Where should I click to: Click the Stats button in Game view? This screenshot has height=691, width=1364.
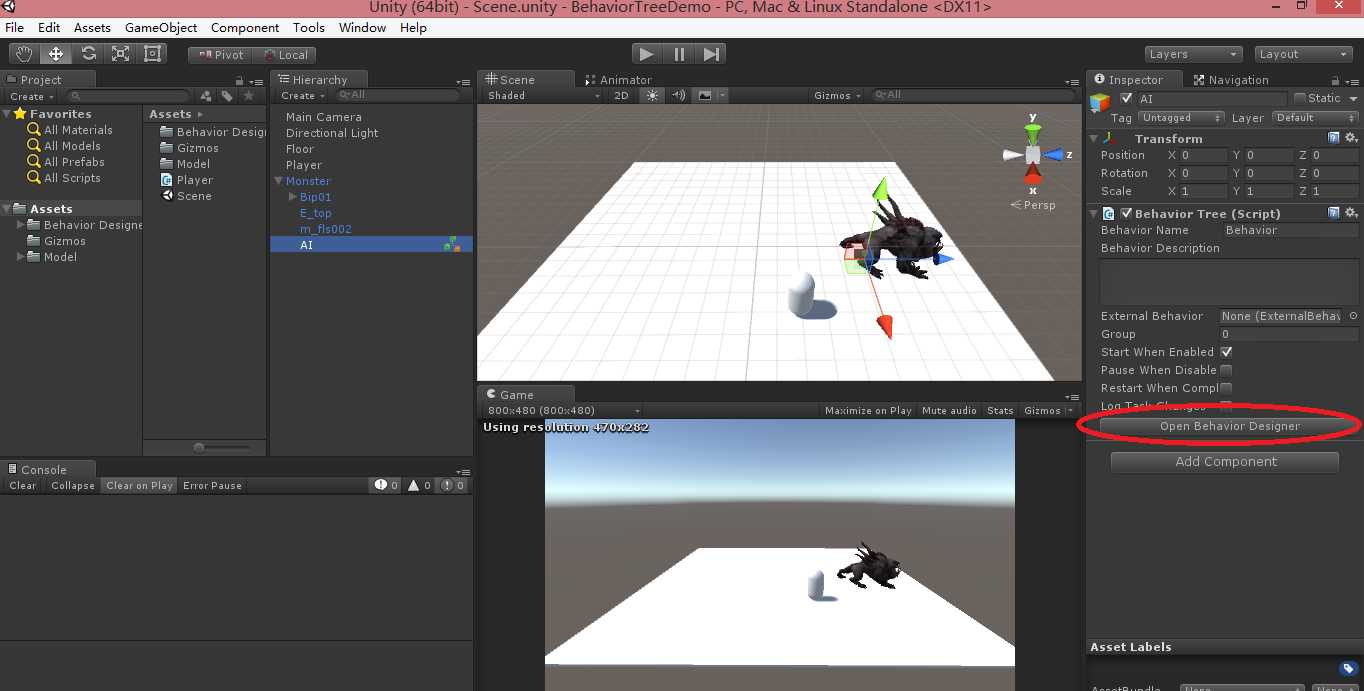coord(1000,410)
